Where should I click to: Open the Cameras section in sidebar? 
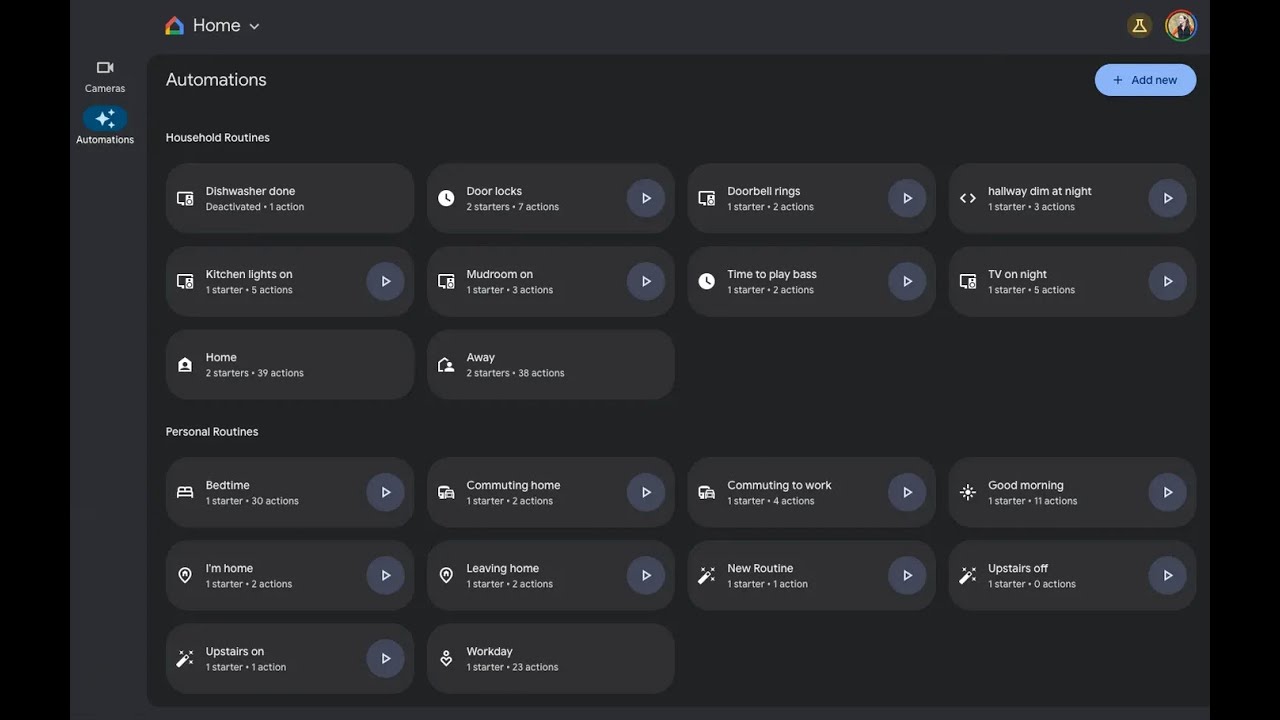pos(105,75)
